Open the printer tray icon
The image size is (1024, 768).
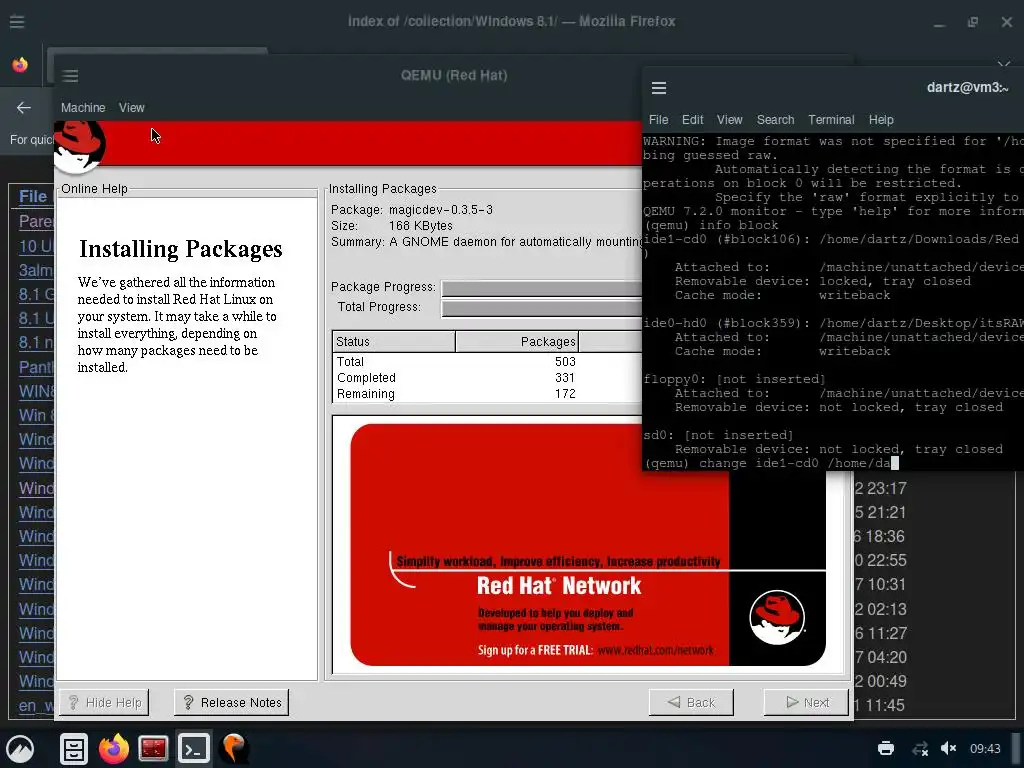click(x=886, y=748)
